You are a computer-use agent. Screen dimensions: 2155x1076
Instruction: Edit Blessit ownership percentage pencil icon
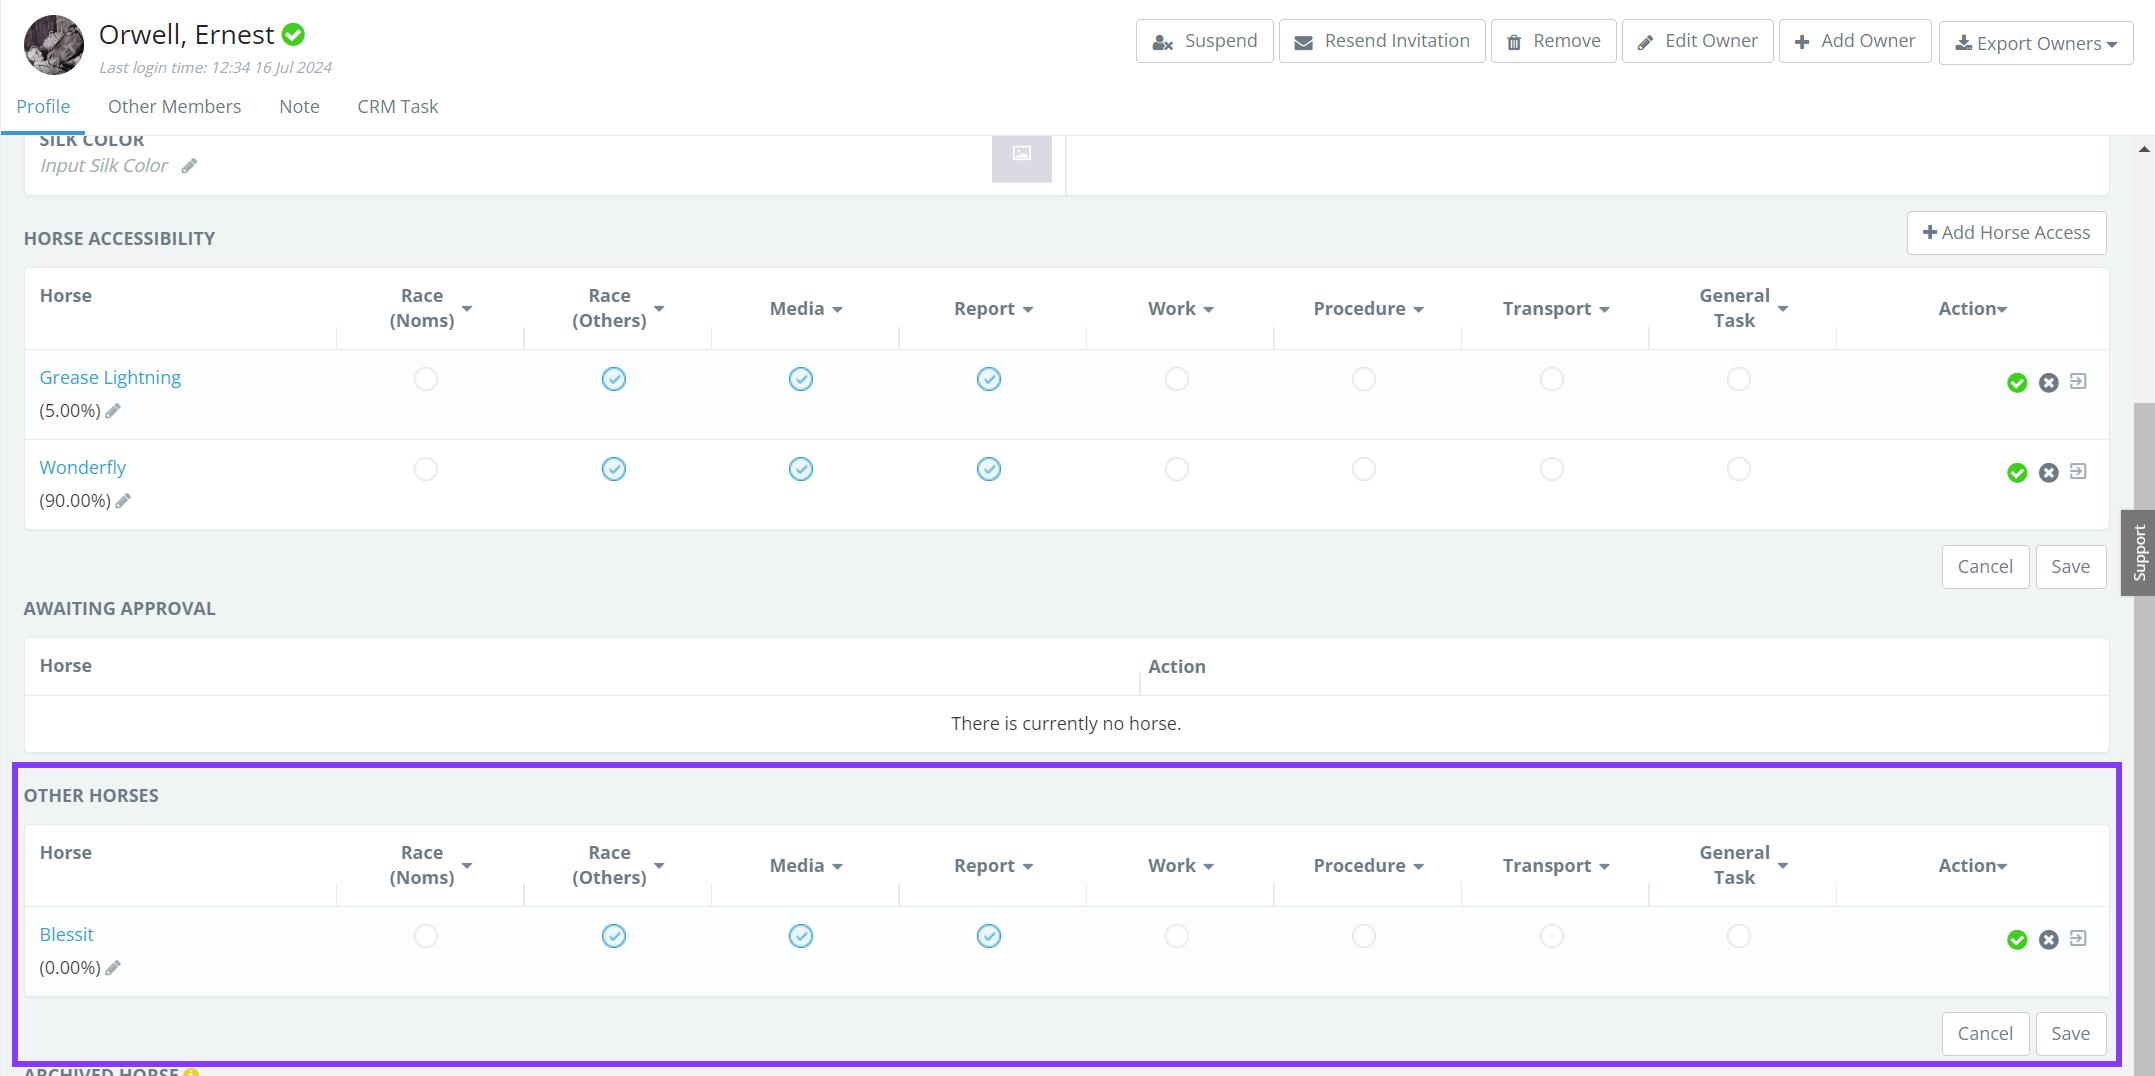[113, 968]
